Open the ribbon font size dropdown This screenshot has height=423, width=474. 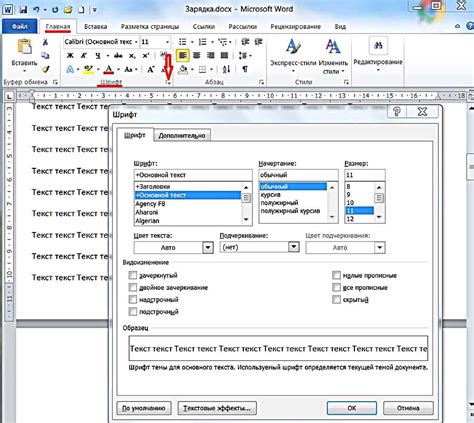[167, 42]
